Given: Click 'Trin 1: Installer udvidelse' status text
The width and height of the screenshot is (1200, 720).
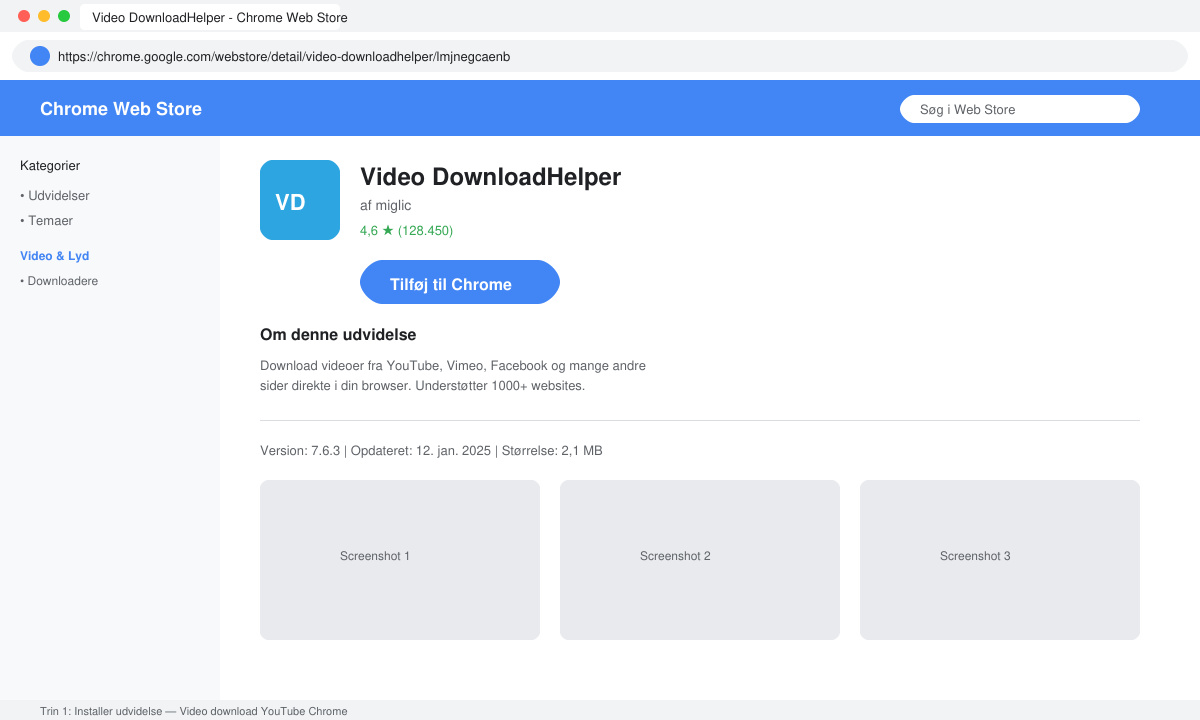Looking at the screenshot, I should (194, 711).
